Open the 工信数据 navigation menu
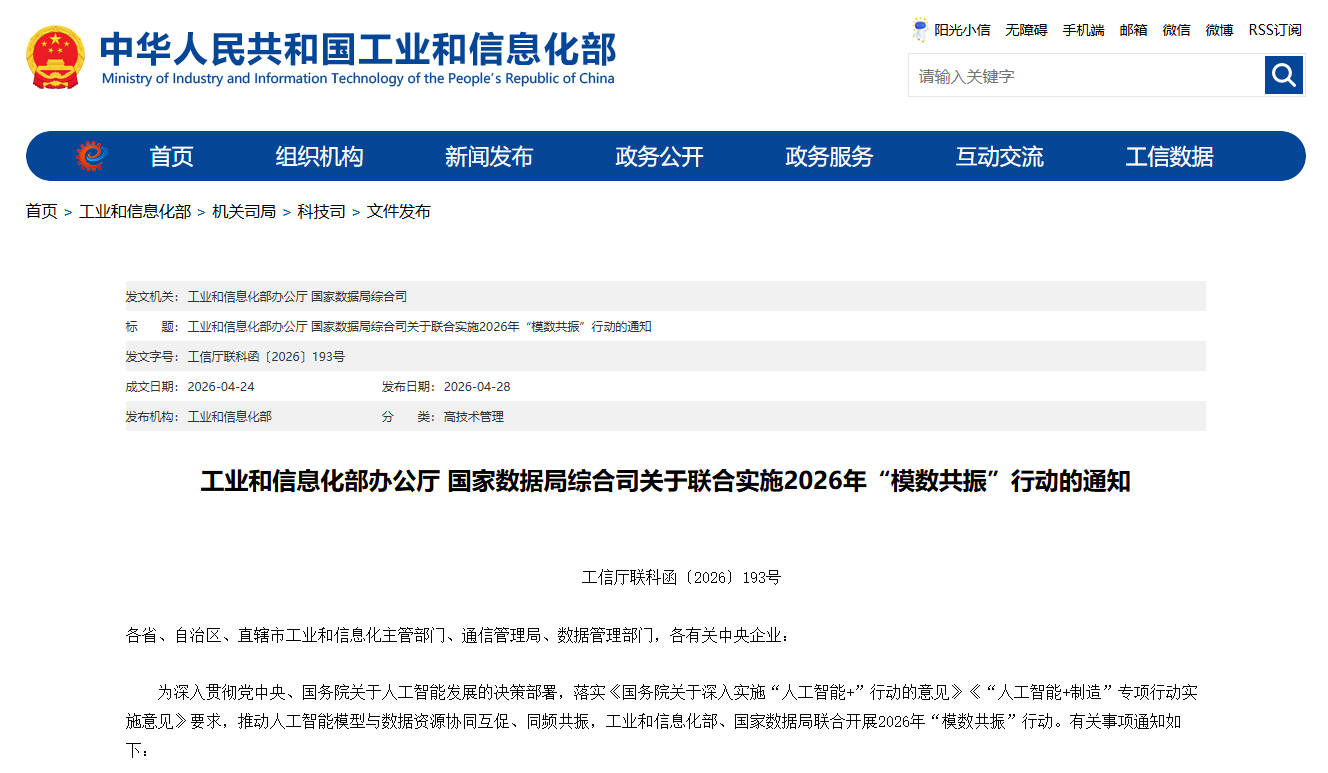1328x773 pixels. tap(1169, 156)
